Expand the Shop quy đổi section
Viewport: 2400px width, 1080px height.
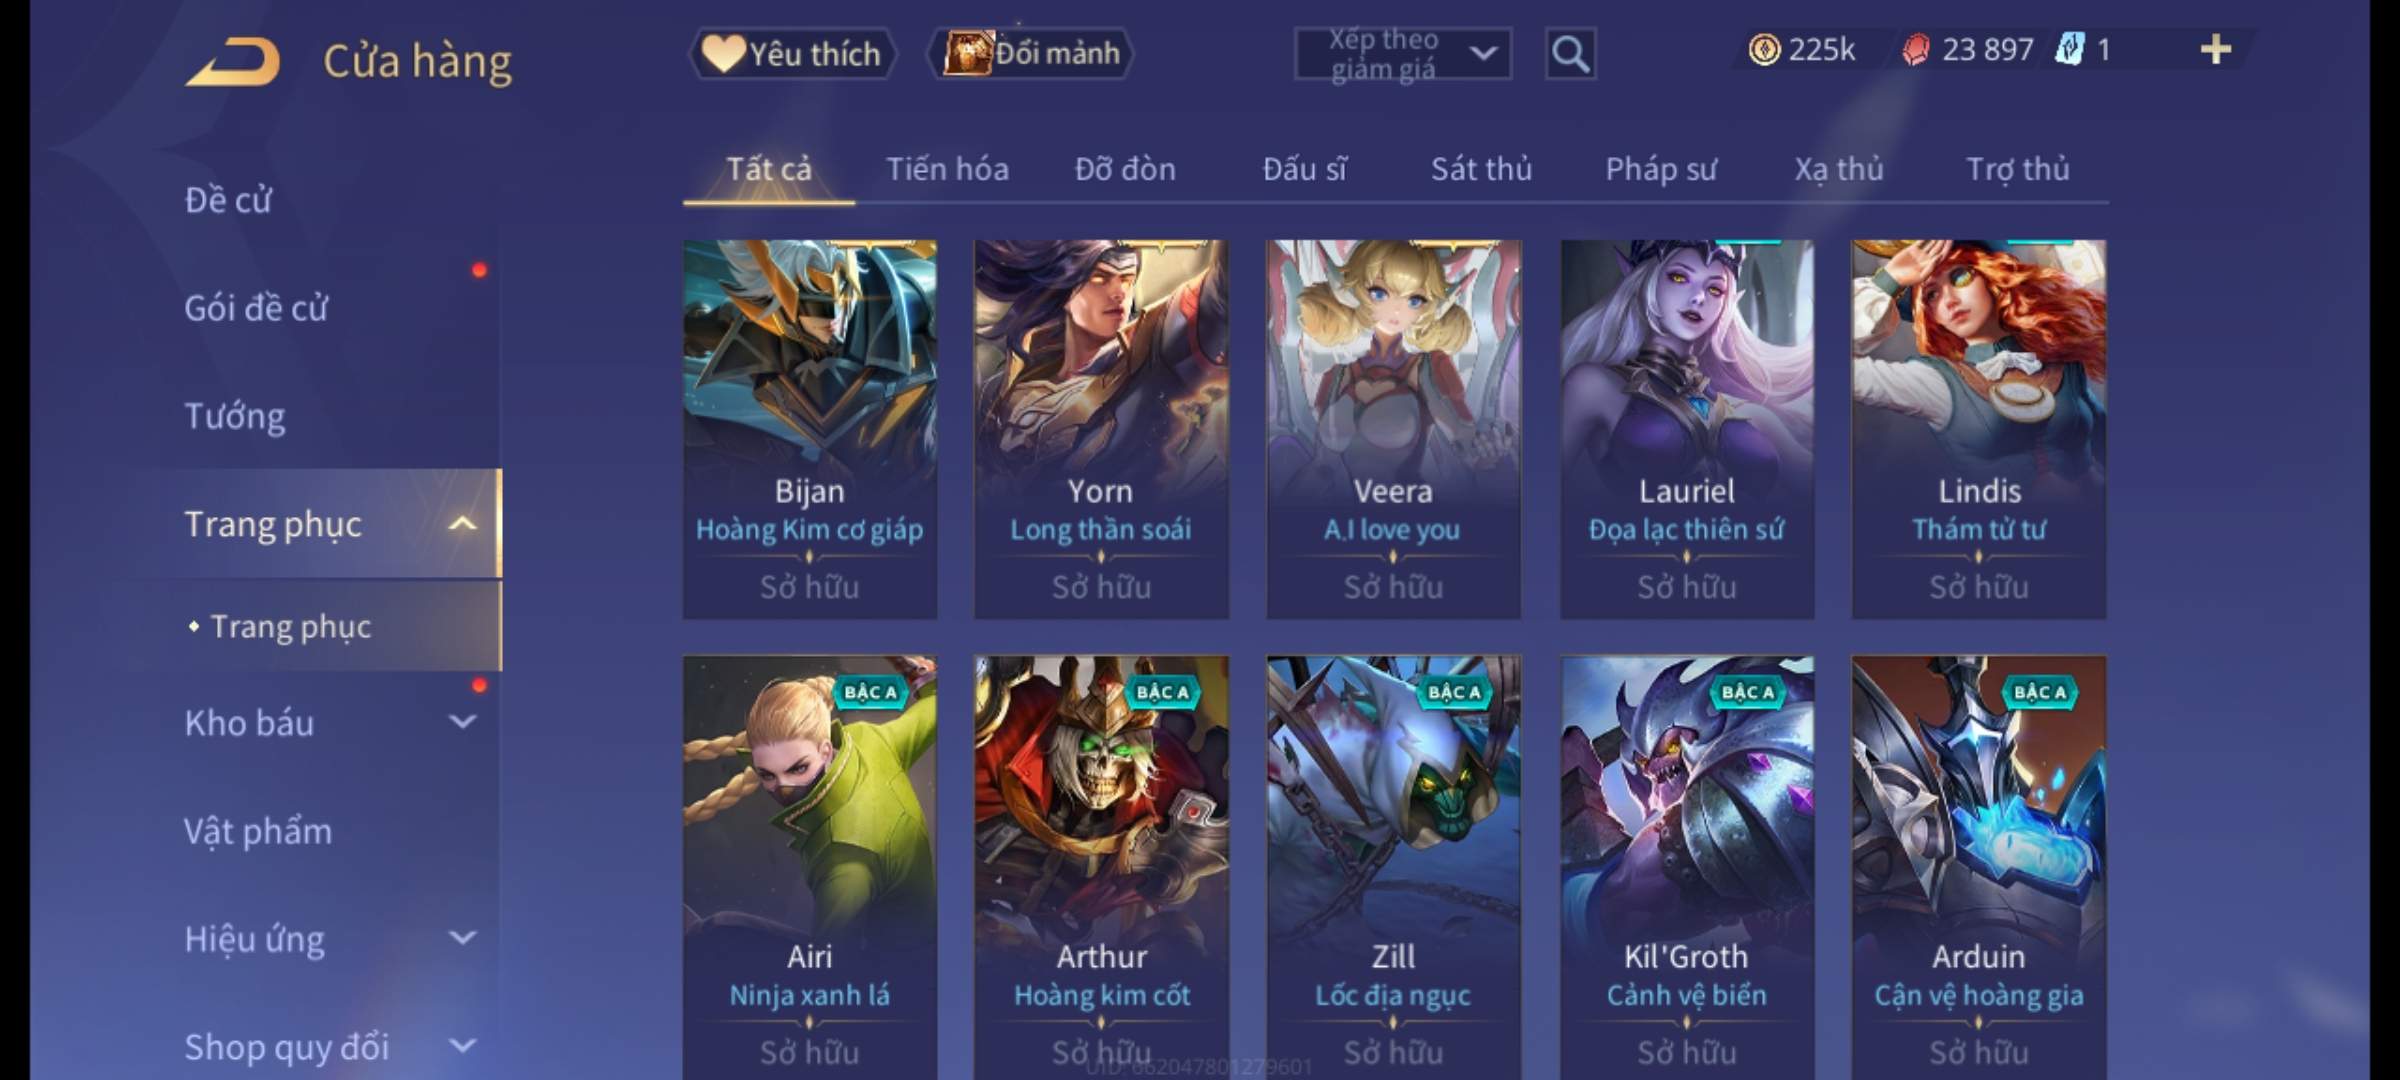point(462,1046)
